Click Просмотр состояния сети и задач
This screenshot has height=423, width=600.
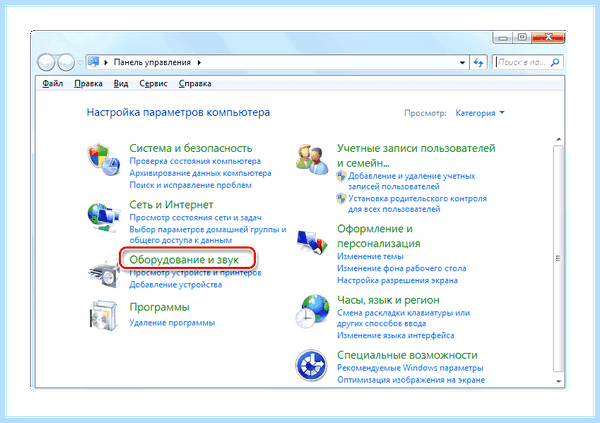pos(195,217)
